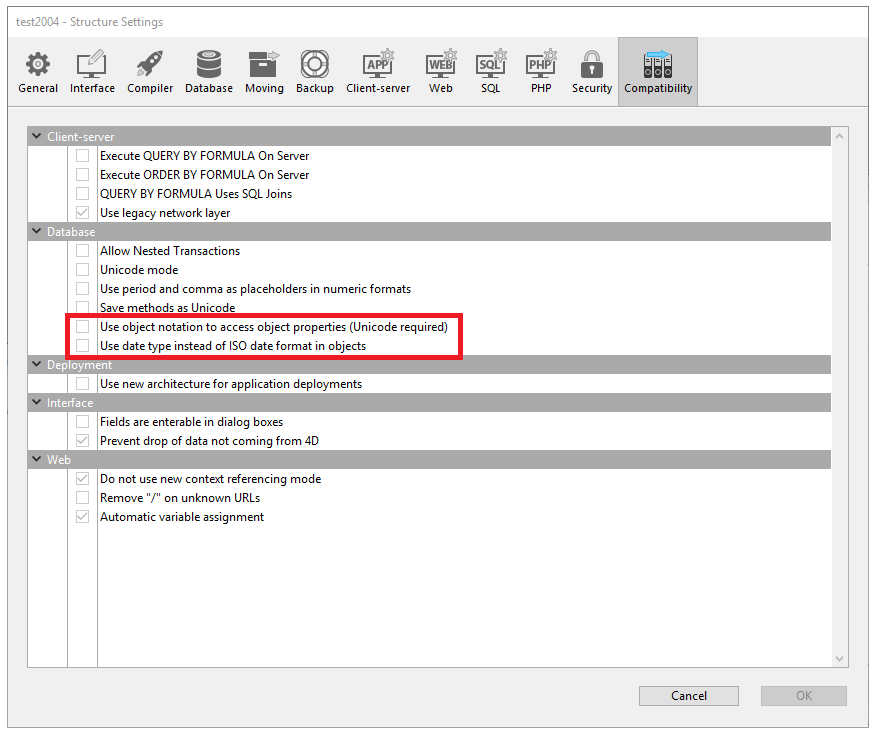878x736 pixels.
Task: Click the Cancel button
Action: pos(689,696)
